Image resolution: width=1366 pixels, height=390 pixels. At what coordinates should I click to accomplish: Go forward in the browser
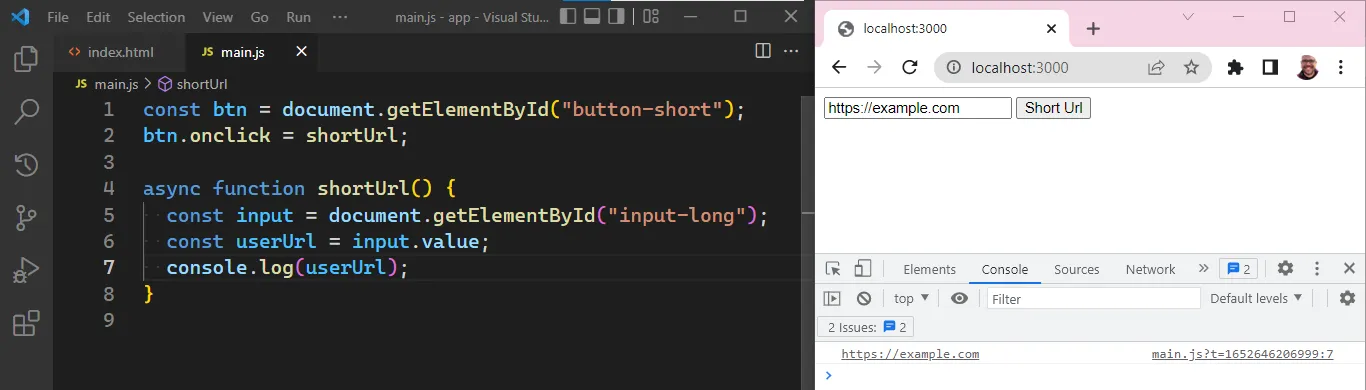[x=874, y=67]
